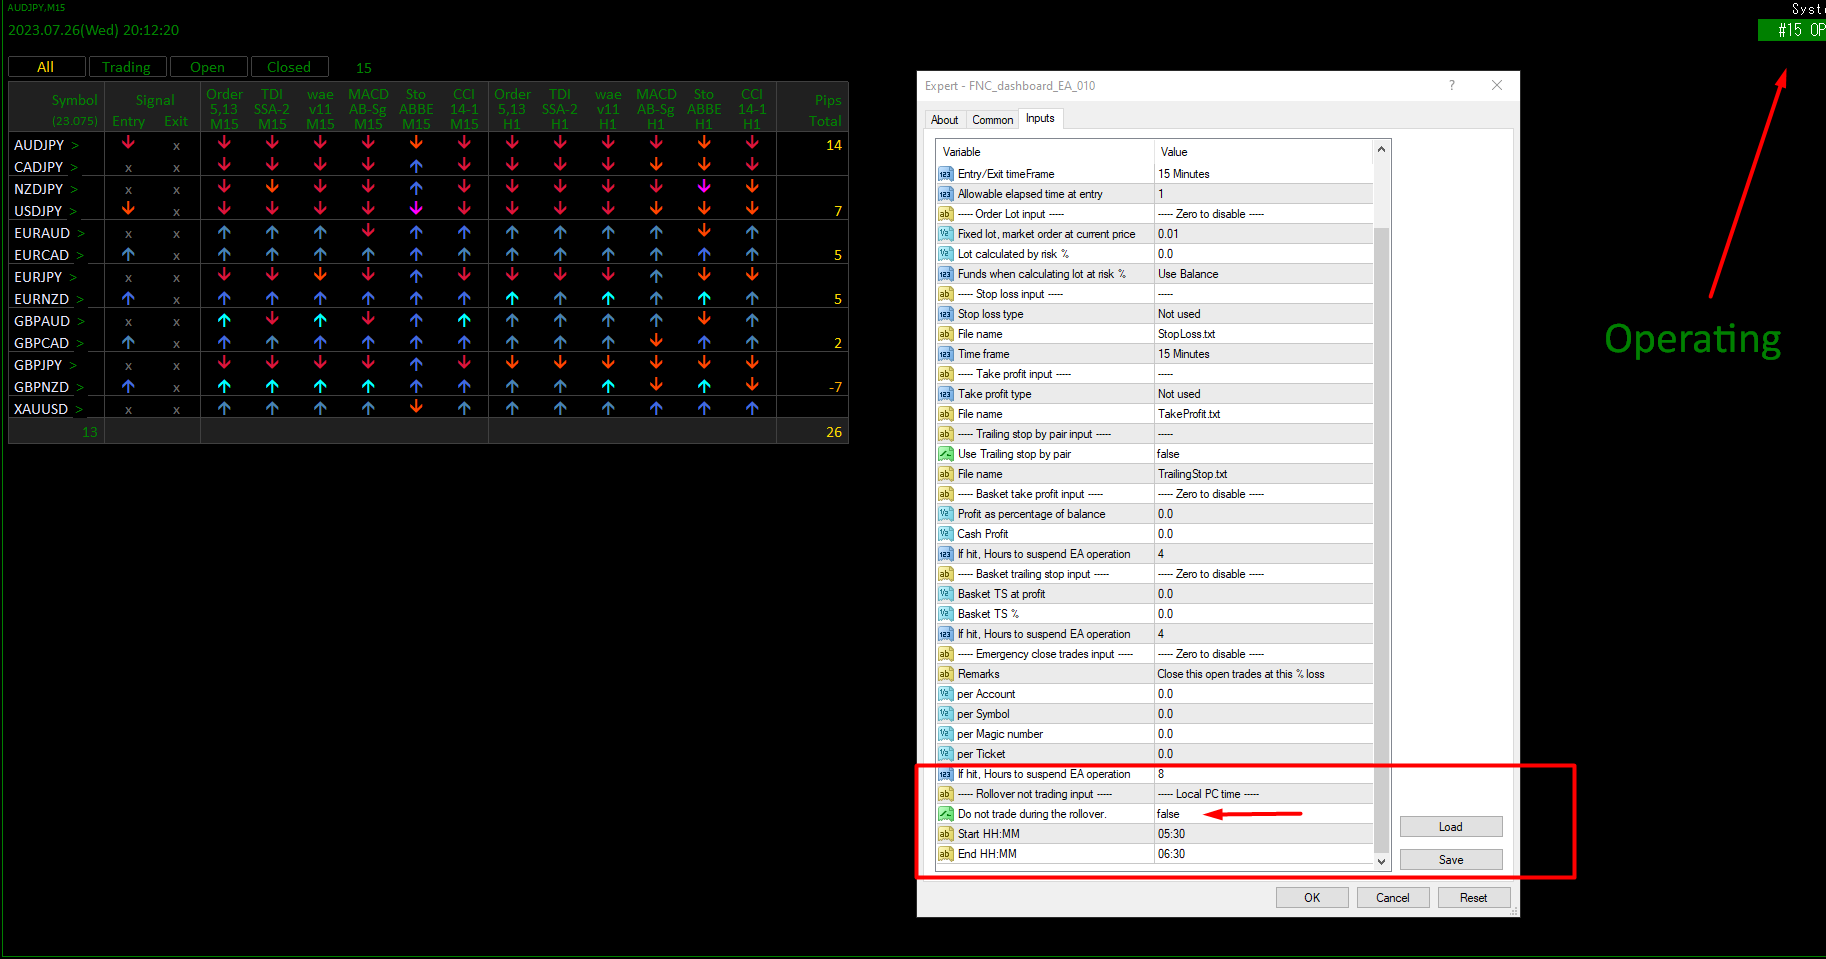This screenshot has width=1826, height=959.
Task: Click the icon beside Take profit type
Action: 945,394
